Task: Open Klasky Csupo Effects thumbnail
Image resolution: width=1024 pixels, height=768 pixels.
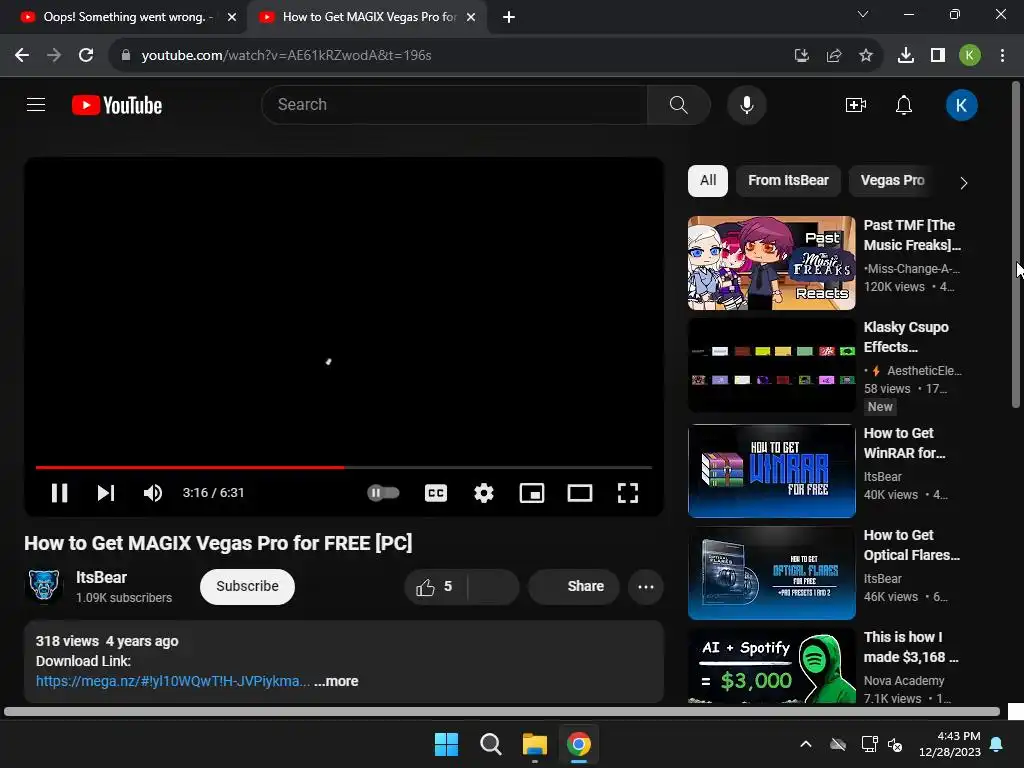Action: (771, 365)
